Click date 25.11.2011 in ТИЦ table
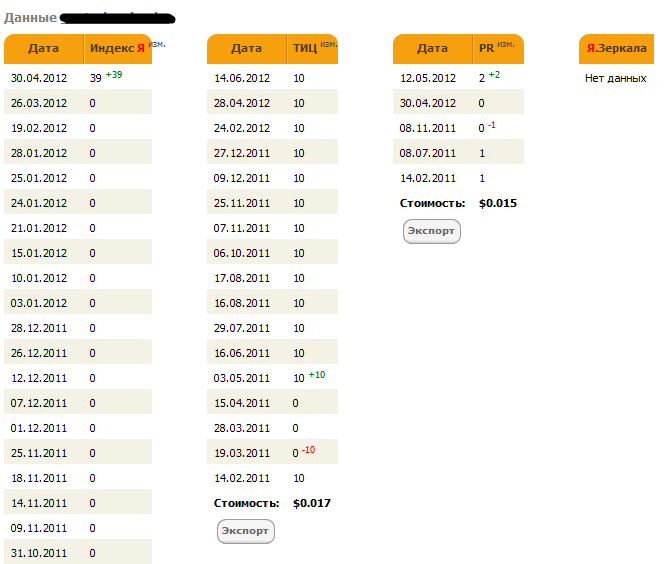Viewport: 665px width, 564px height. (242, 204)
